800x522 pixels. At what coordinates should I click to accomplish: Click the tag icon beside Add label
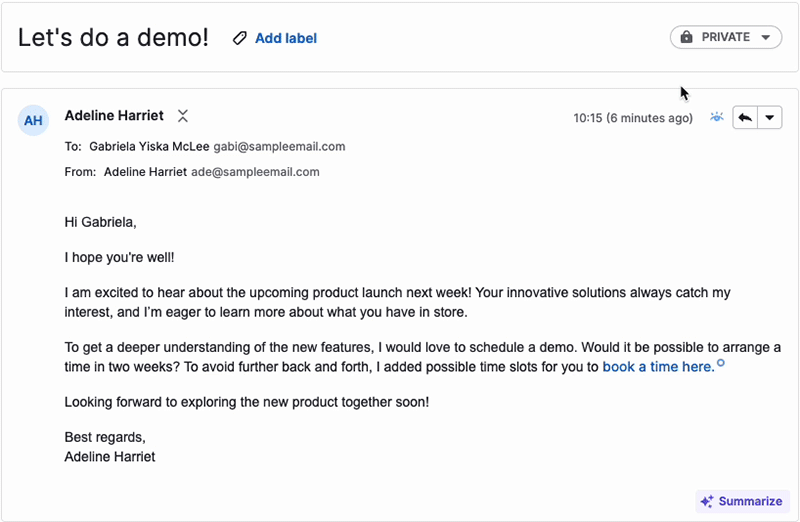239,38
